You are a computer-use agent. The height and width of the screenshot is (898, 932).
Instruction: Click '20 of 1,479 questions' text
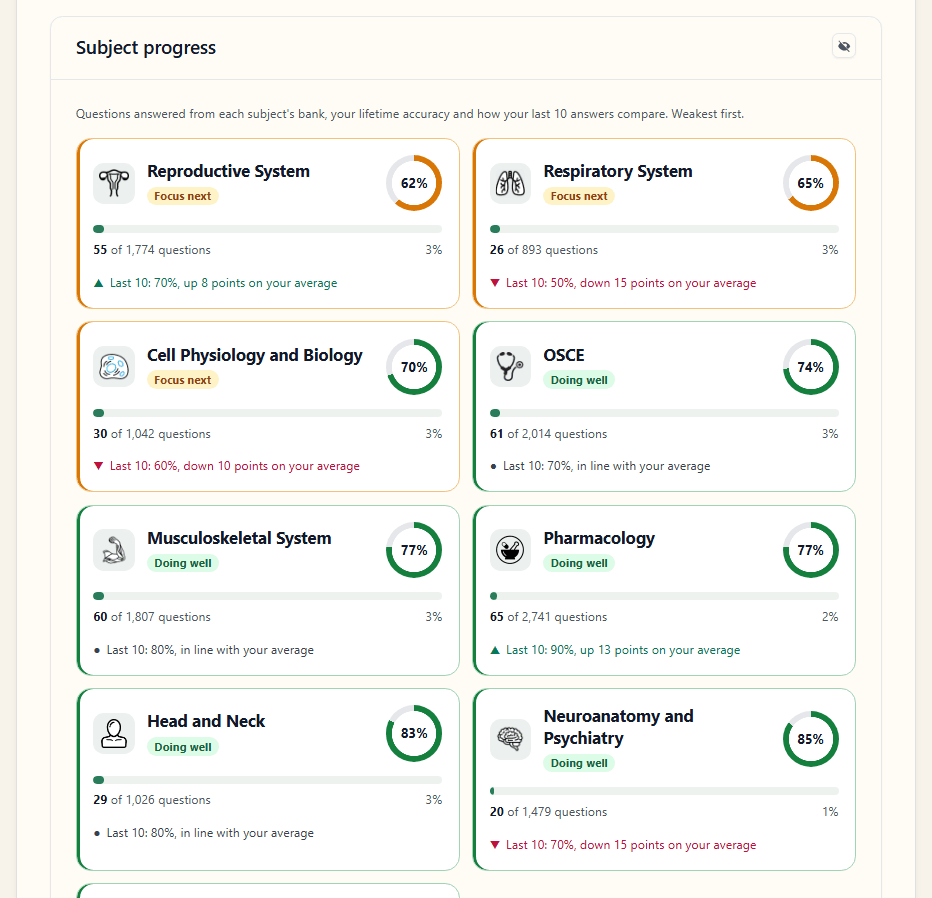pyautogui.click(x=548, y=812)
